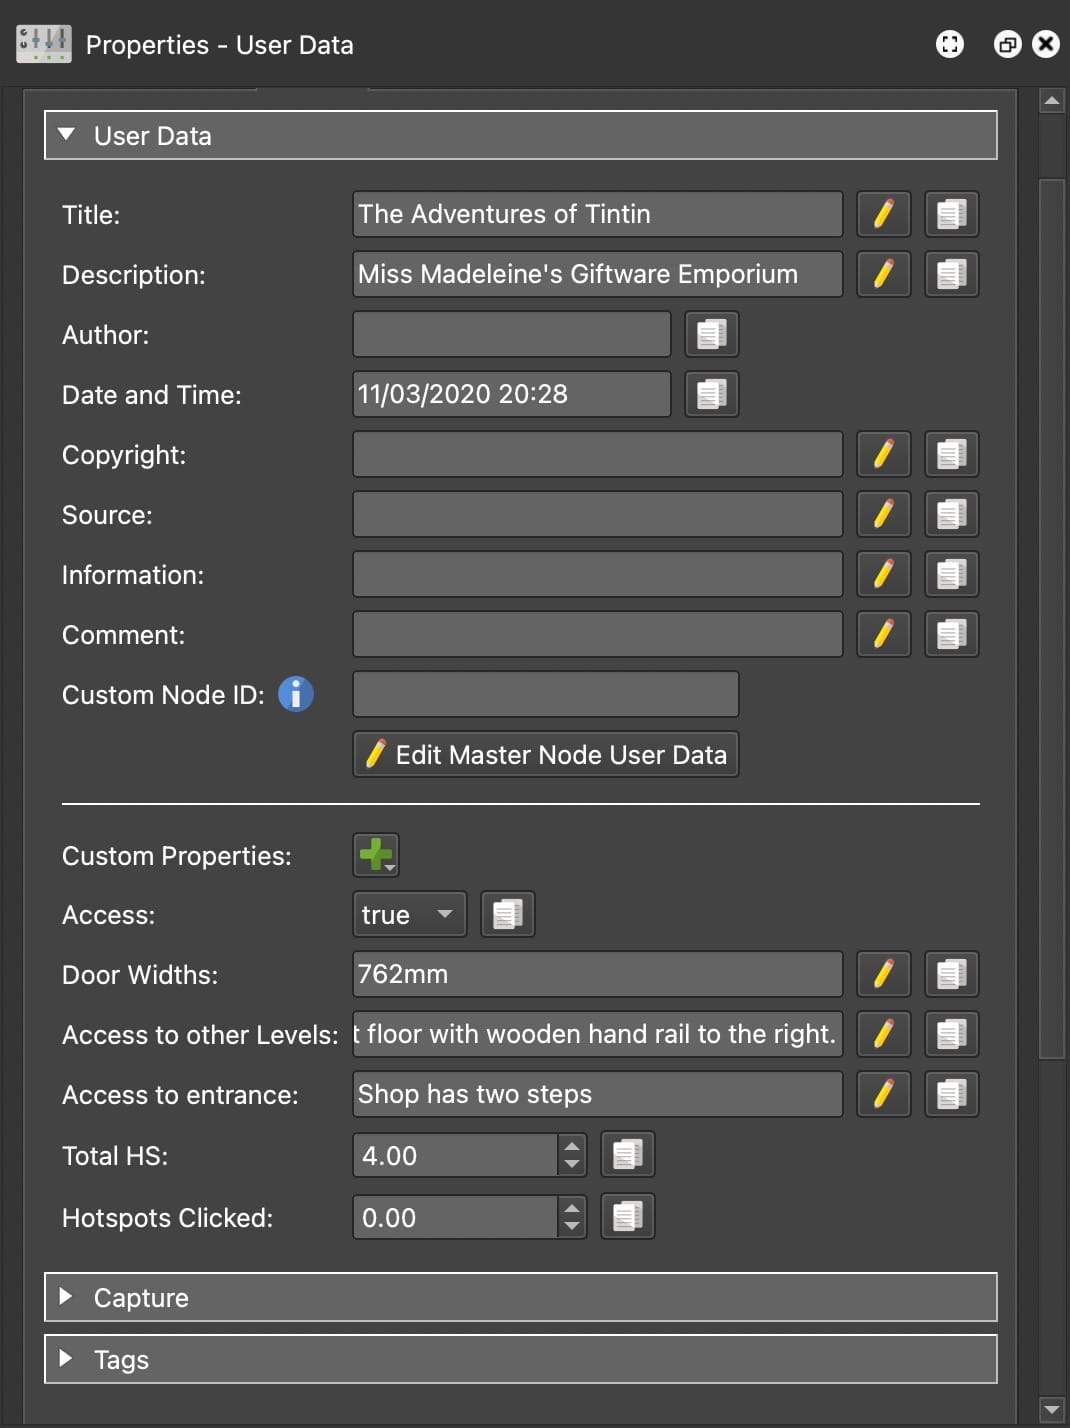Image resolution: width=1070 pixels, height=1428 pixels.
Task: Add a custom property with green plus
Action: pos(376,855)
